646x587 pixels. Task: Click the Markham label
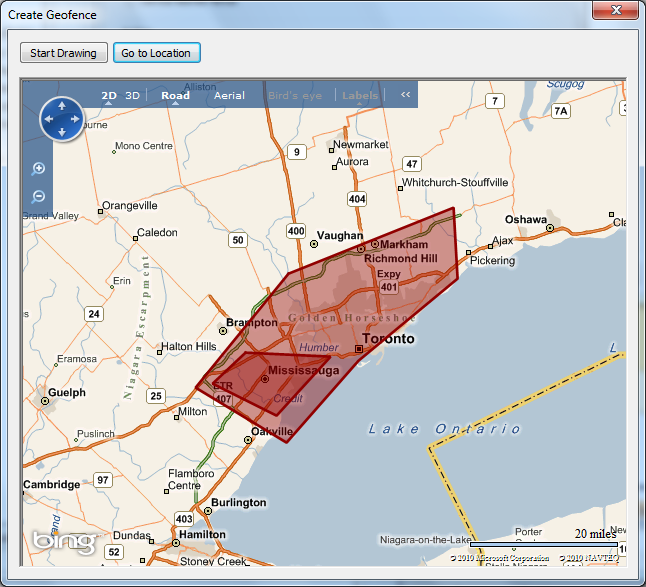[404, 245]
